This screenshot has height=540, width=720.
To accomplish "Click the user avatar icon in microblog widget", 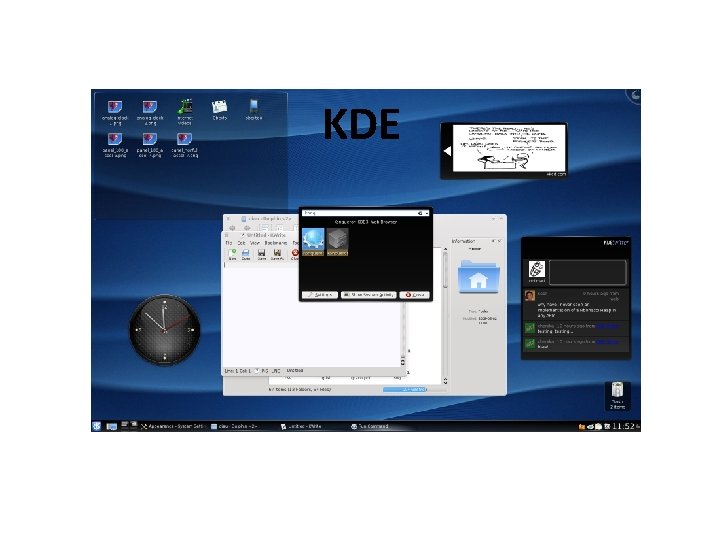I will coord(536,270).
